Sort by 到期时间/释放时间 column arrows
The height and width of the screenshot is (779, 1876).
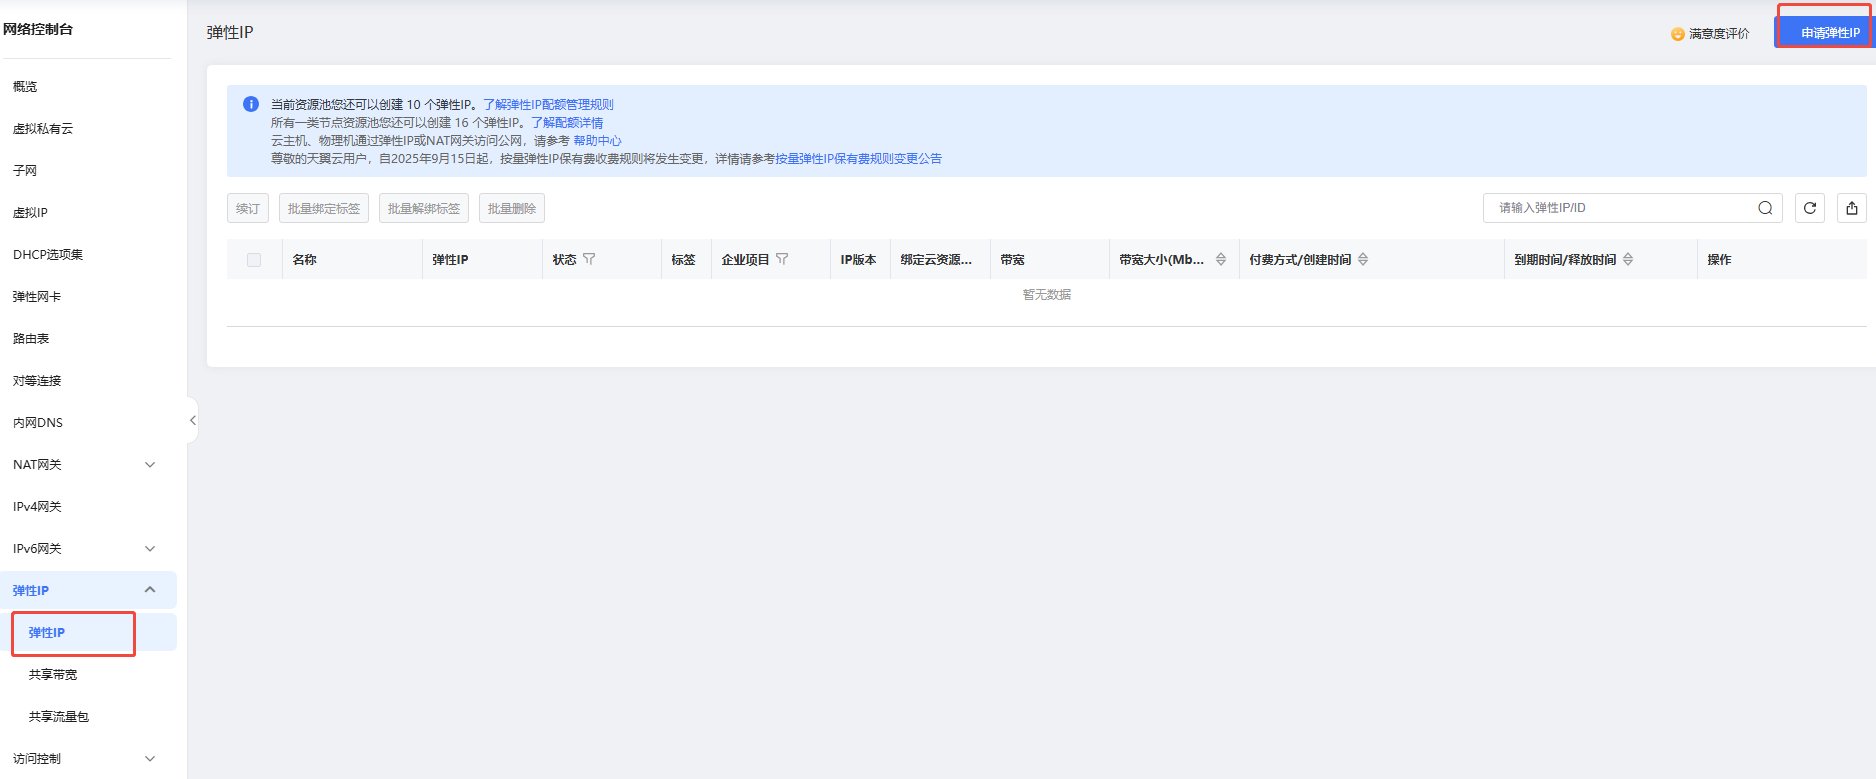point(1628,259)
